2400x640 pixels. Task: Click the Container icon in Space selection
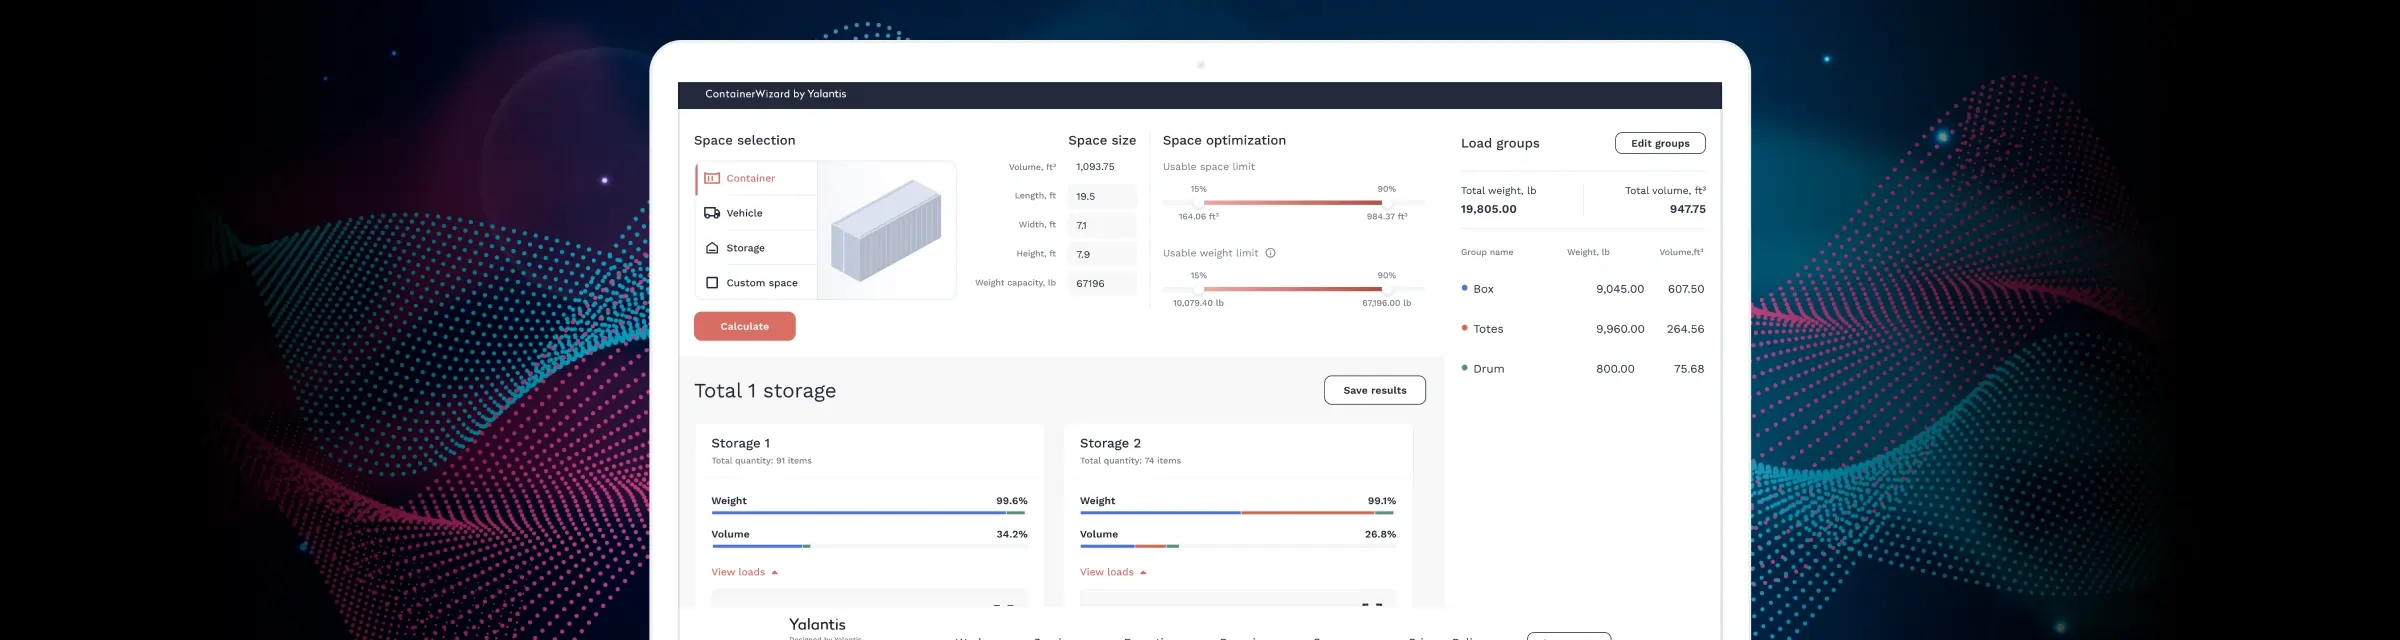(x=712, y=178)
